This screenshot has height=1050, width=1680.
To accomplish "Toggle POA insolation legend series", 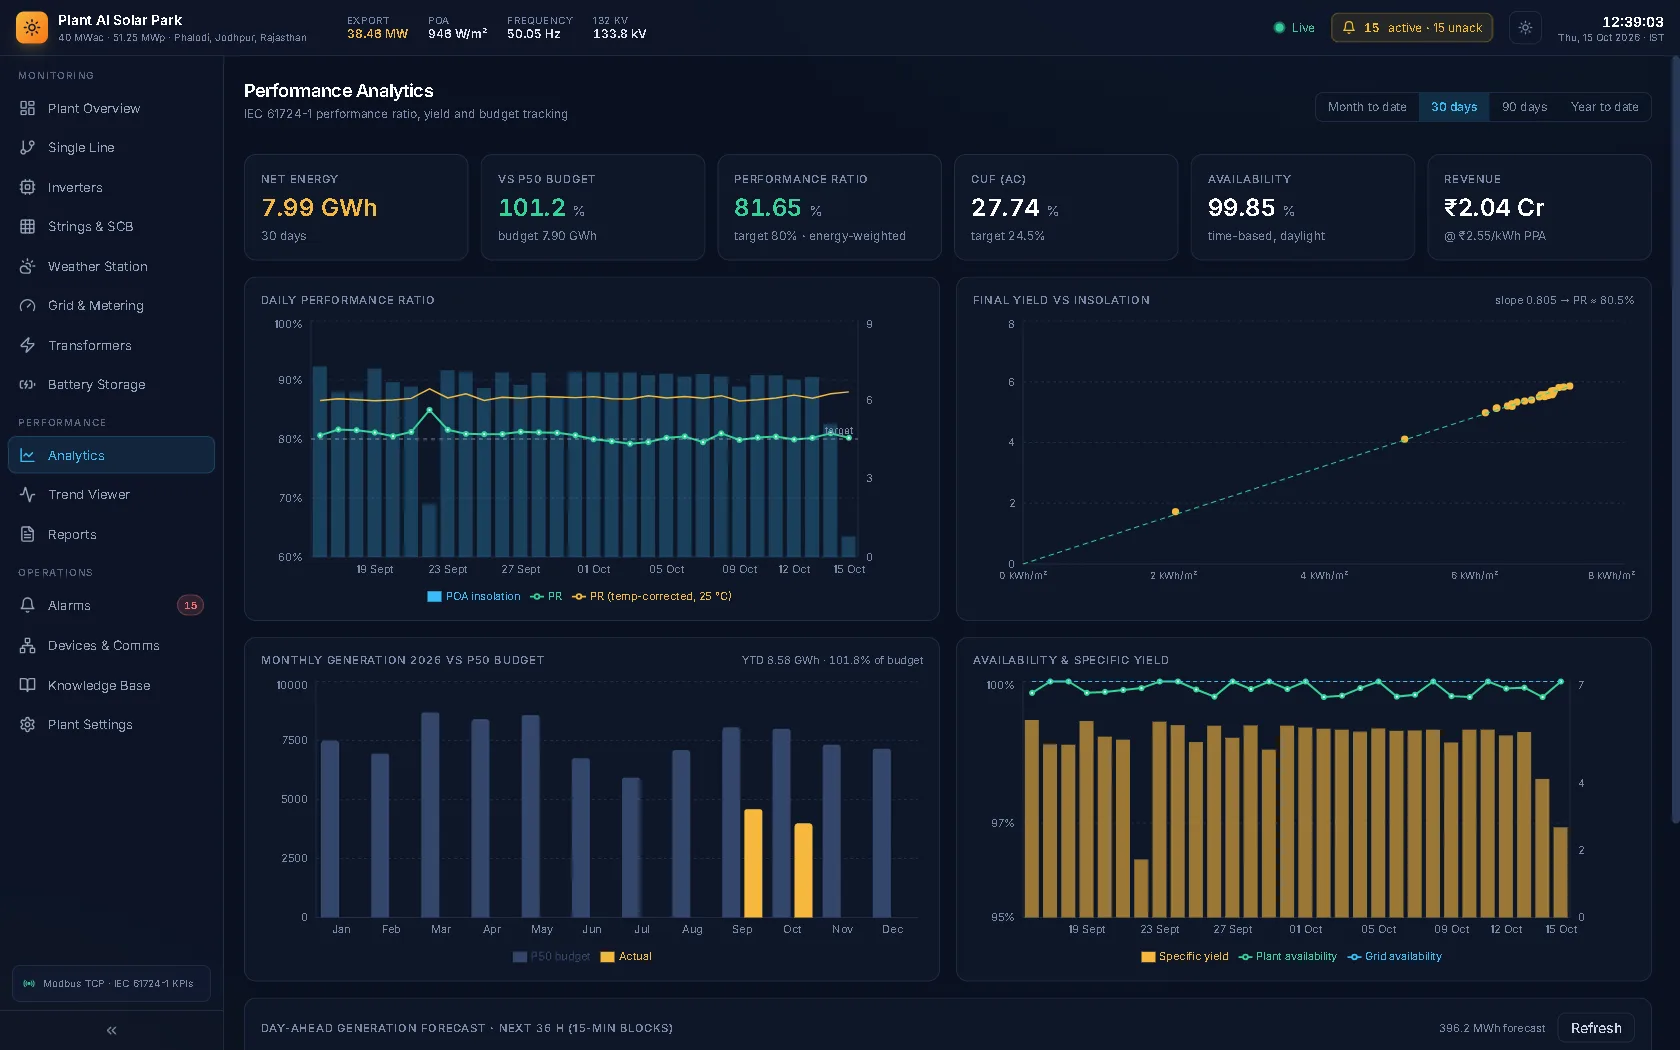I will pyautogui.click(x=474, y=596).
